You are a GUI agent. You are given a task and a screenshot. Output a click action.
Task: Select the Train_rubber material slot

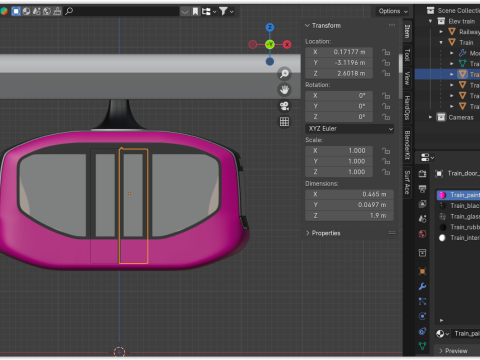point(458,227)
